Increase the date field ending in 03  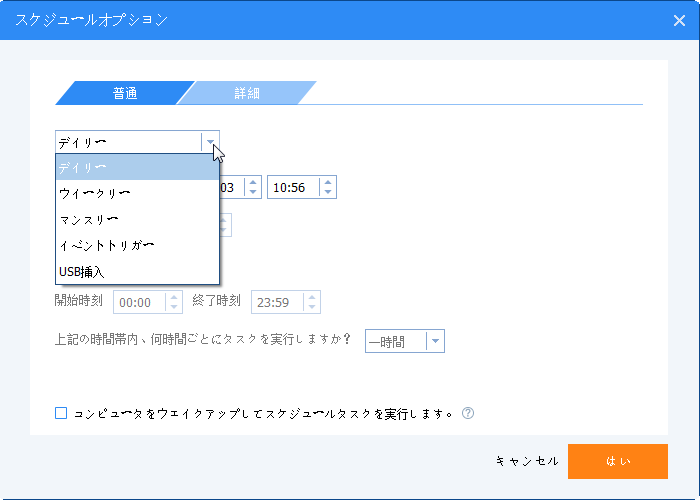[x=253, y=182]
